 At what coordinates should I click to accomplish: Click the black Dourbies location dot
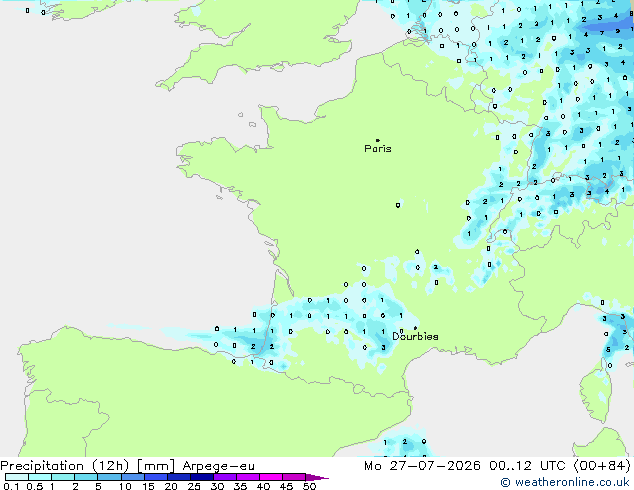point(415,328)
